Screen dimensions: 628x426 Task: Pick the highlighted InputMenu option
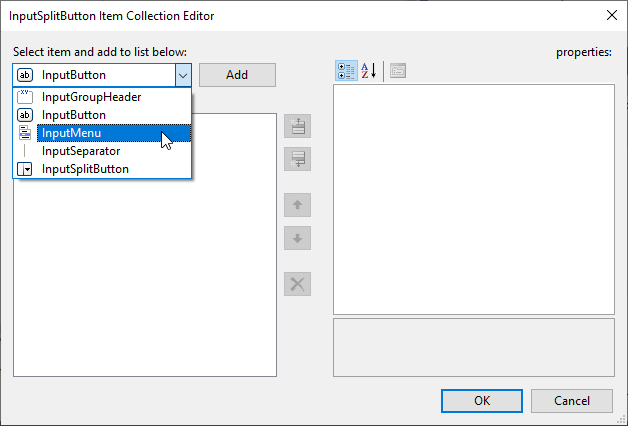tap(71, 133)
